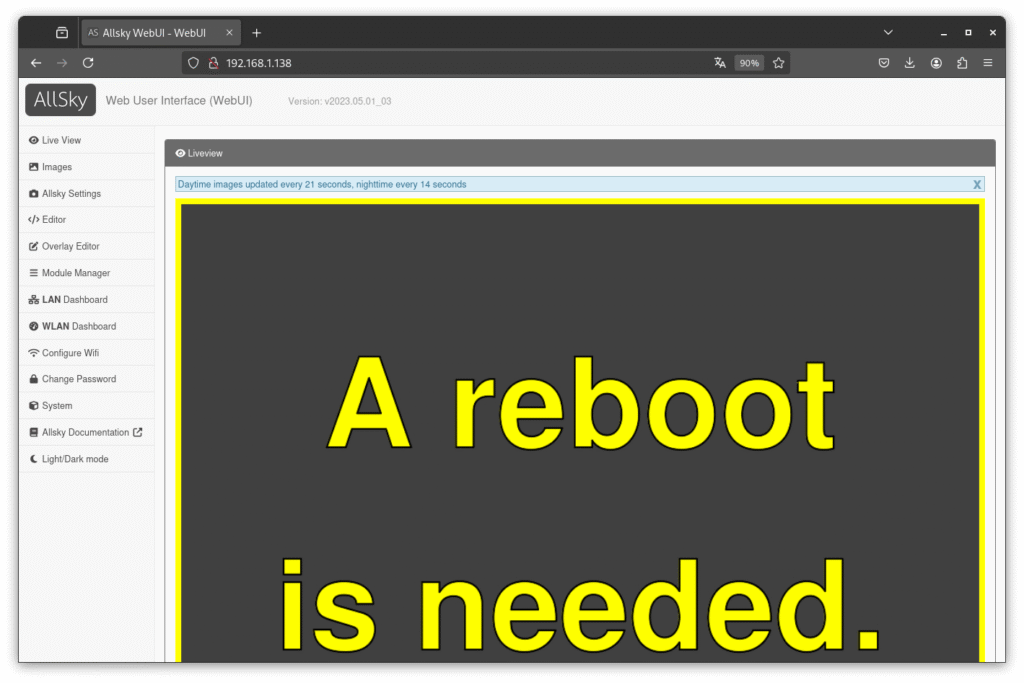Open the Module Manager page

(x=75, y=273)
